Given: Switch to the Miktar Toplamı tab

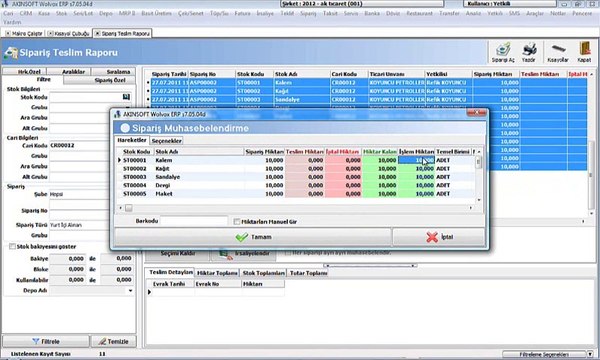Looking at the screenshot, I should tap(217, 273).
